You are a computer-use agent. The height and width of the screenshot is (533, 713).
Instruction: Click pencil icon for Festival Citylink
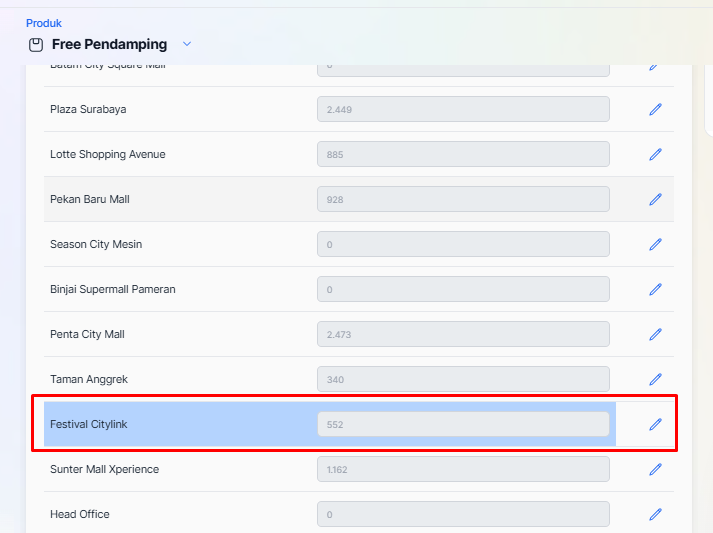(x=655, y=424)
